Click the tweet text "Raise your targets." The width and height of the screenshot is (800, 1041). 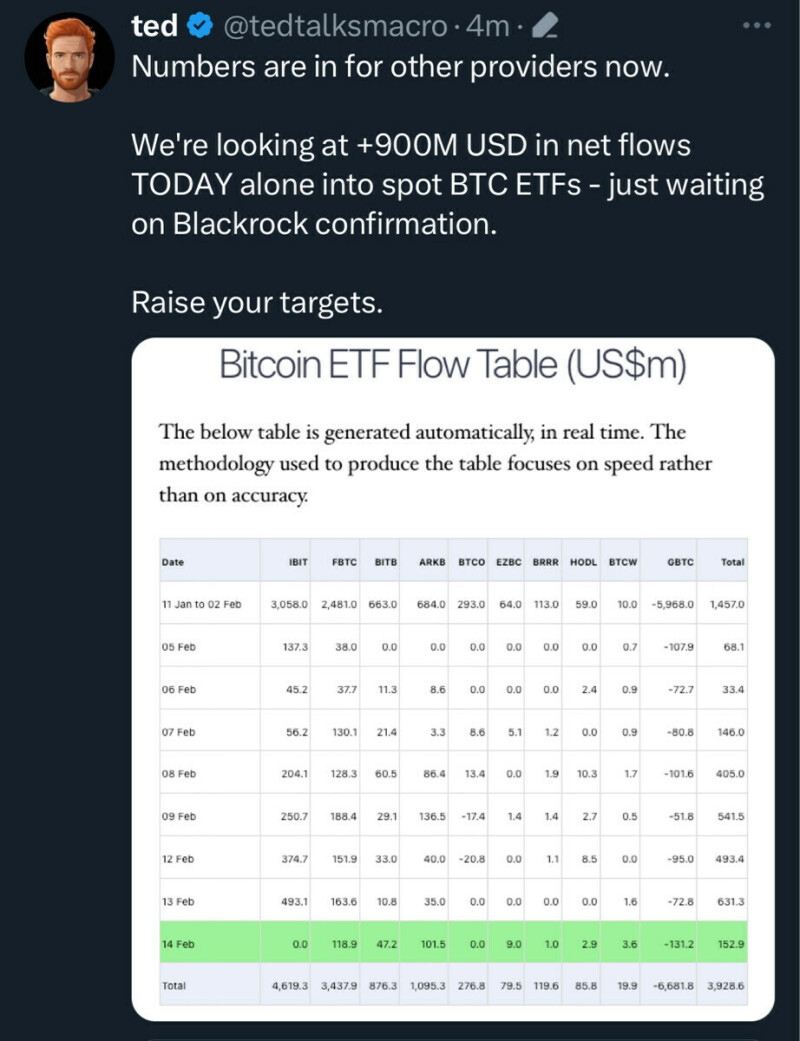click(257, 301)
